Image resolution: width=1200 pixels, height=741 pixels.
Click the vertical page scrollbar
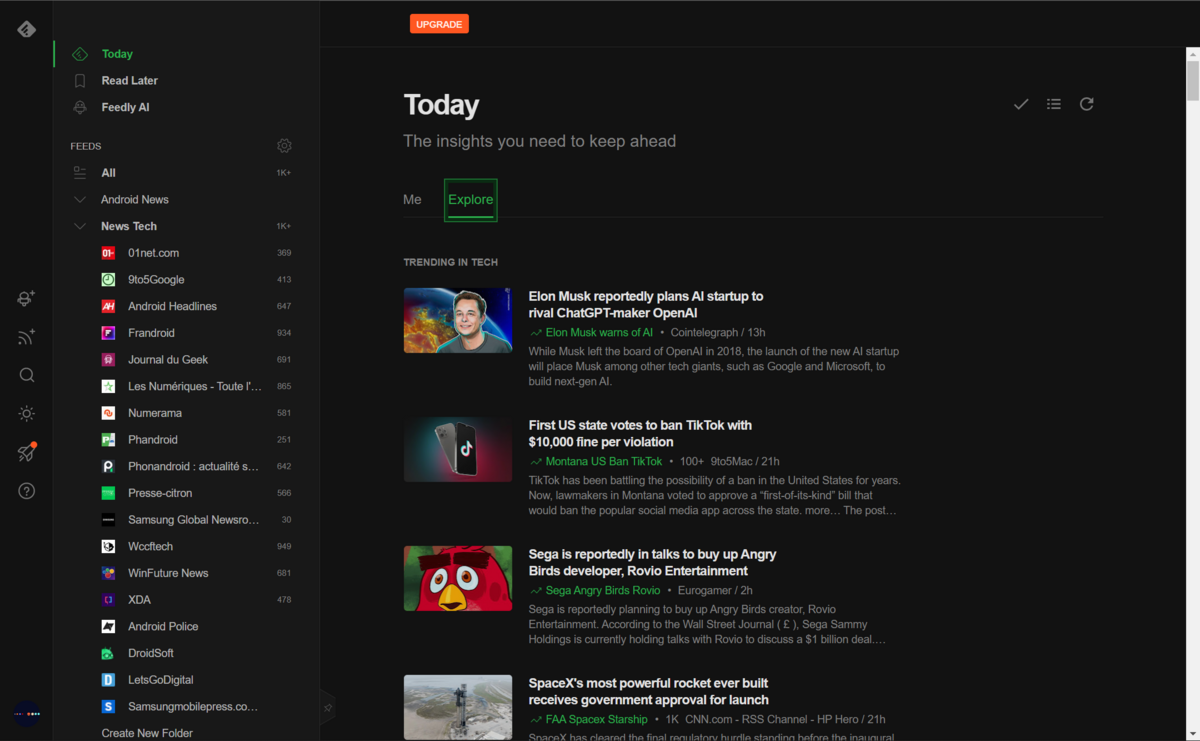(1192, 80)
